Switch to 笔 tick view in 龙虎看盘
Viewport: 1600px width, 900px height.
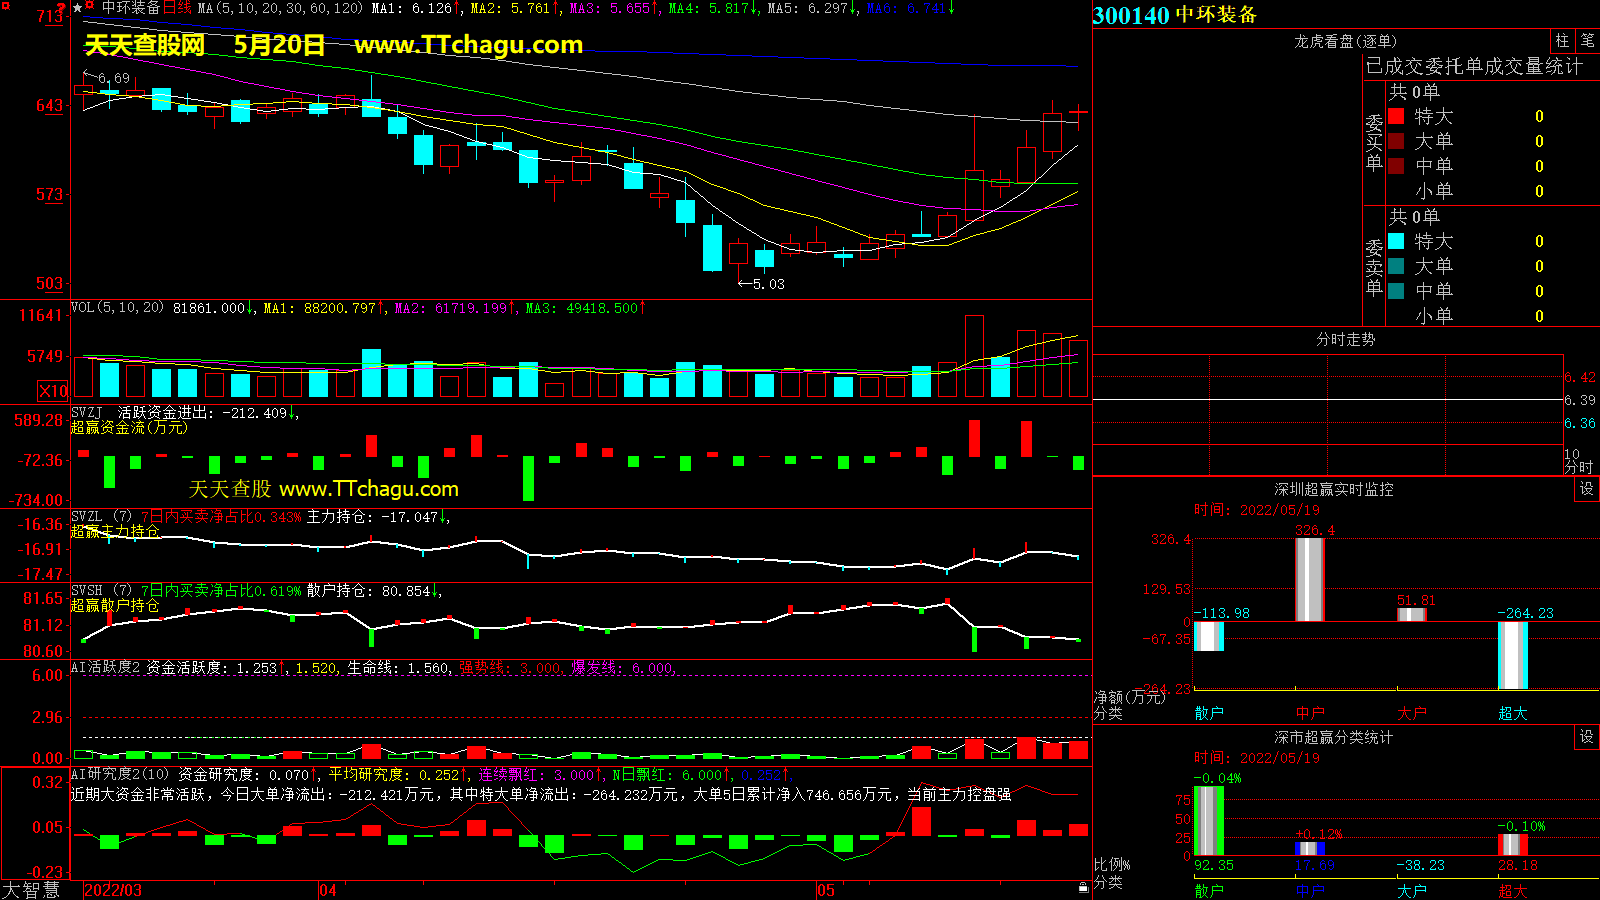pyautogui.click(x=1587, y=41)
